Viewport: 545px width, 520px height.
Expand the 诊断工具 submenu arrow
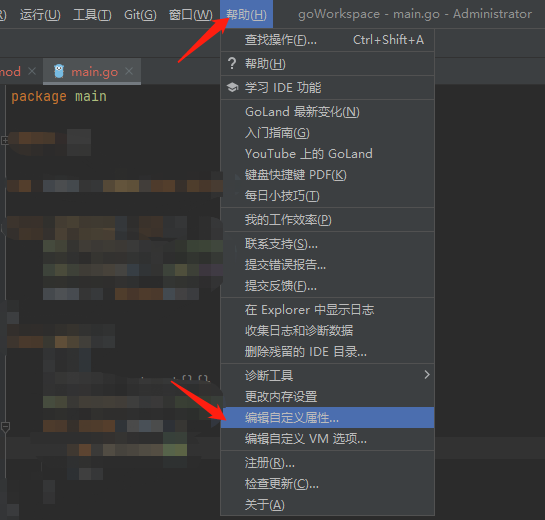click(427, 375)
